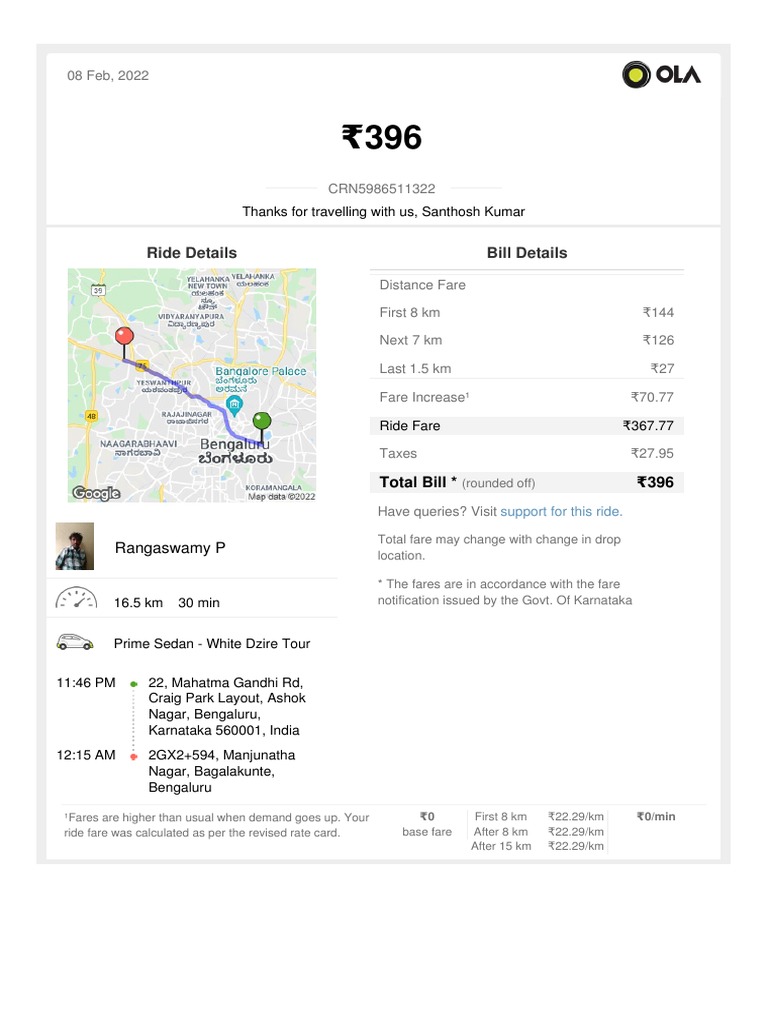Click the Manjunatha Nagar drop address
Image resolution: width=768 pixels, height=1024 pixels.
coord(222,771)
